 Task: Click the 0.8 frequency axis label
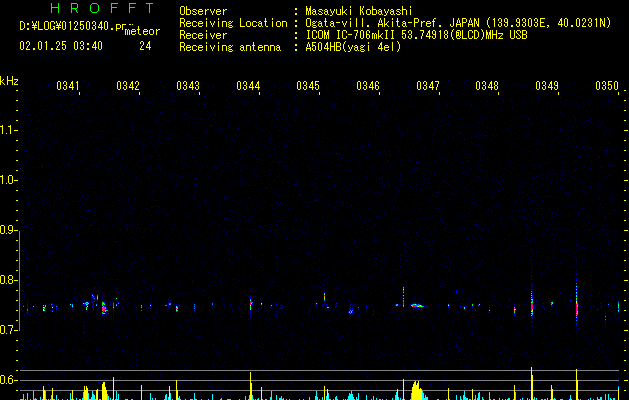coord(9,280)
